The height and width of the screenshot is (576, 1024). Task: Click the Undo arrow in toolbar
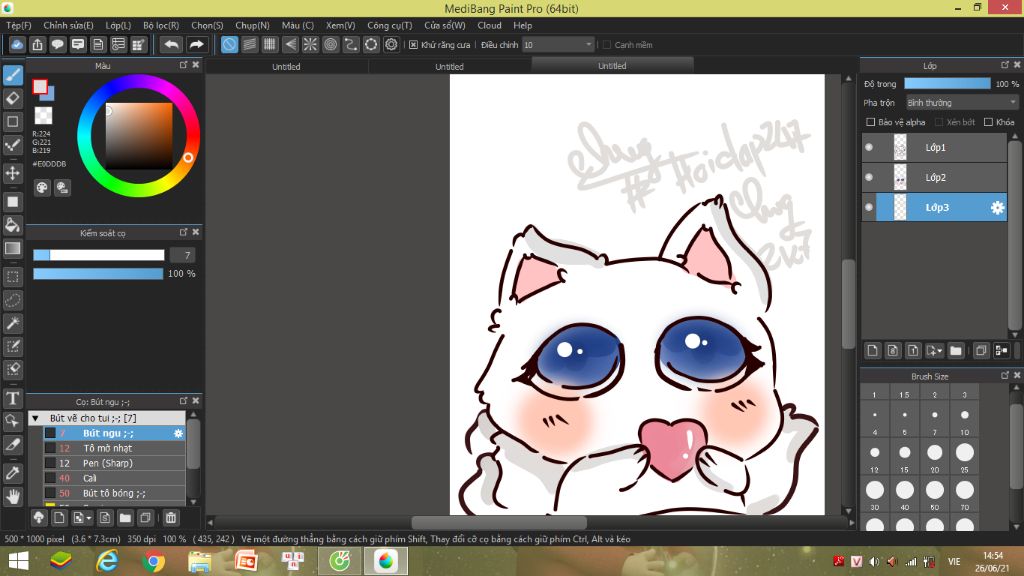(x=172, y=44)
